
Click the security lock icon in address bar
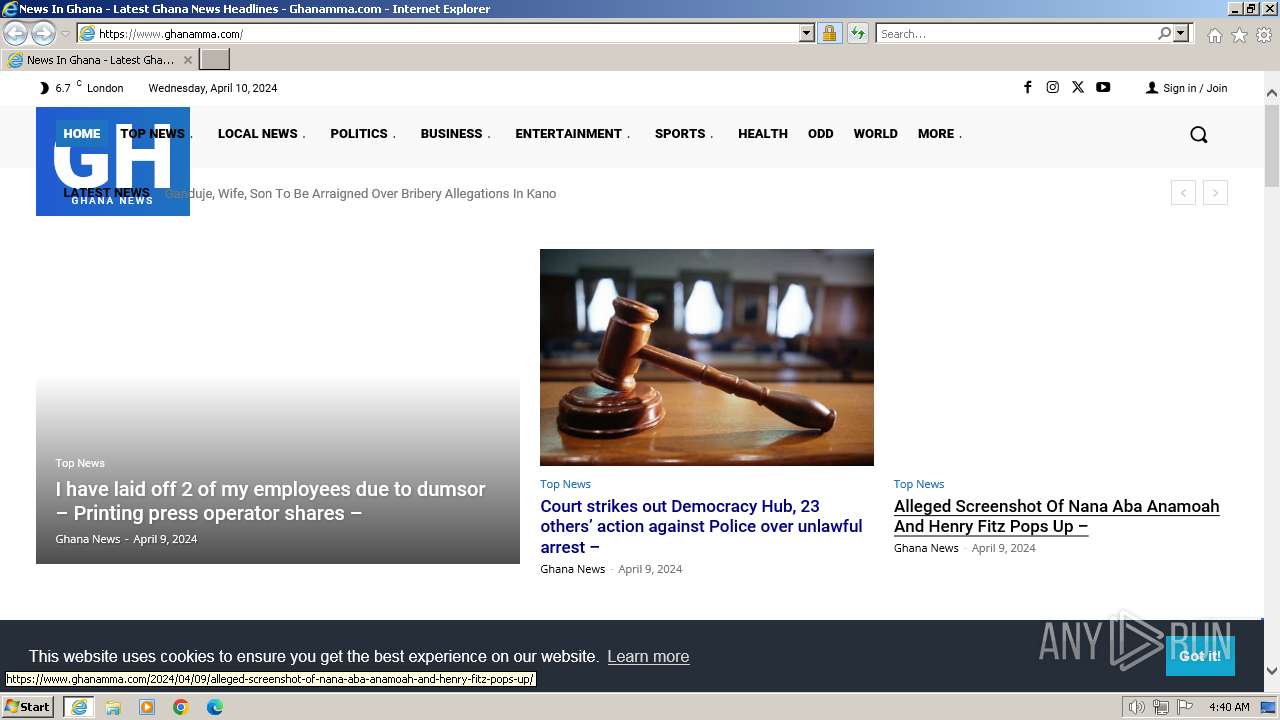tap(829, 34)
